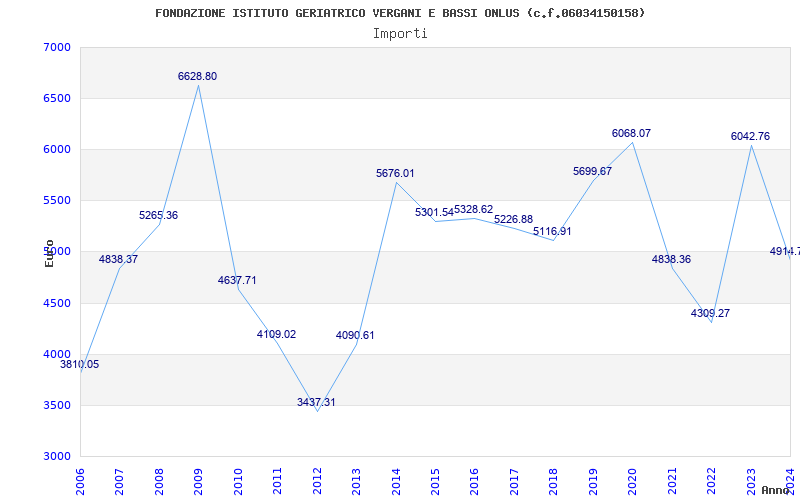The width and height of the screenshot is (800, 500).
Task: Click the chart title FONDAZIONE ISTITUTO GERIATRICO VERGANI
Action: tap(400, 13)
